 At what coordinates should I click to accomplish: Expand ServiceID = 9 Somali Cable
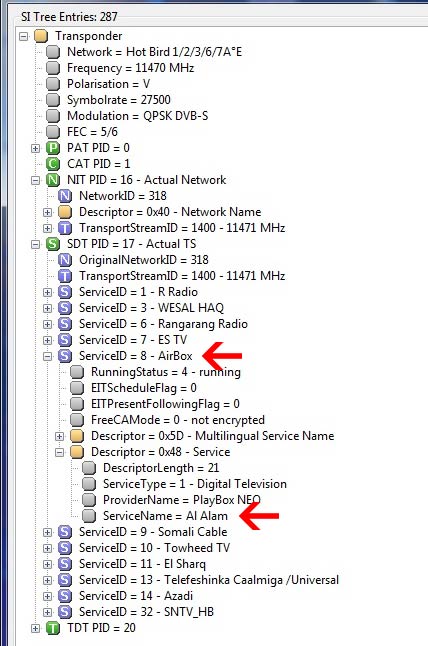[x=48, y=532]
